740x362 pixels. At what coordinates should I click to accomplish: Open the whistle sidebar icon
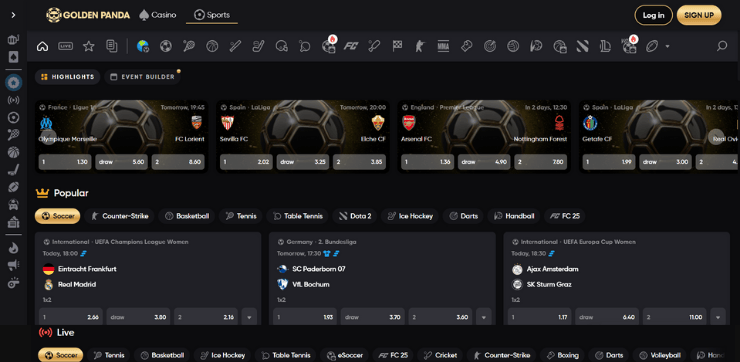click(x=13, y=283)
